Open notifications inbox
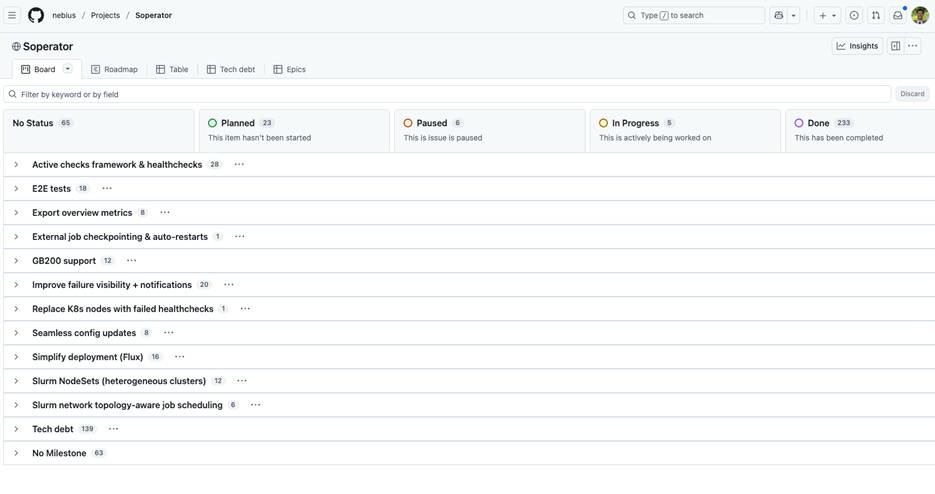935x494 pixels. [897, 16]
